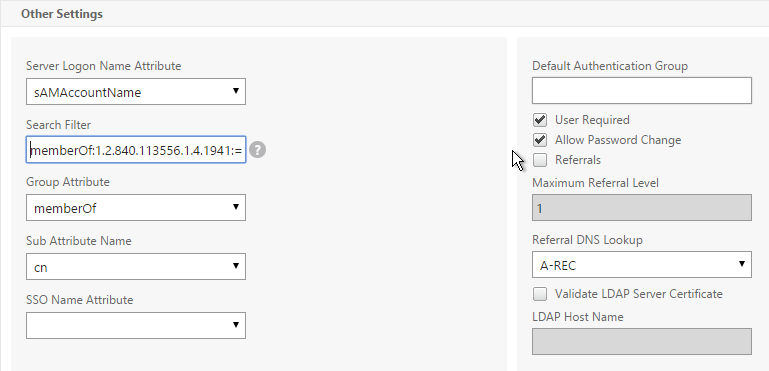Viewport: 769px width, 371px height.
Task: Uncheck Allow Password Change
Action: [x=540, y=140]
